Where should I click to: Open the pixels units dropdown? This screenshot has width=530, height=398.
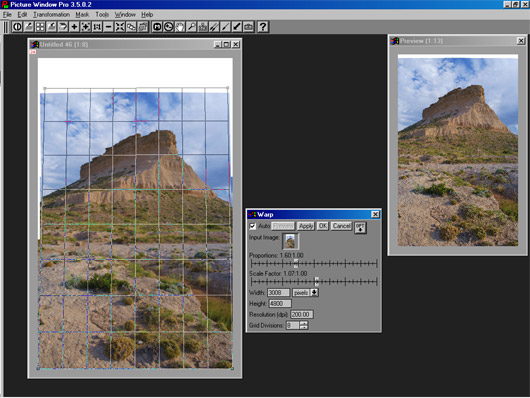click(314, 292)
